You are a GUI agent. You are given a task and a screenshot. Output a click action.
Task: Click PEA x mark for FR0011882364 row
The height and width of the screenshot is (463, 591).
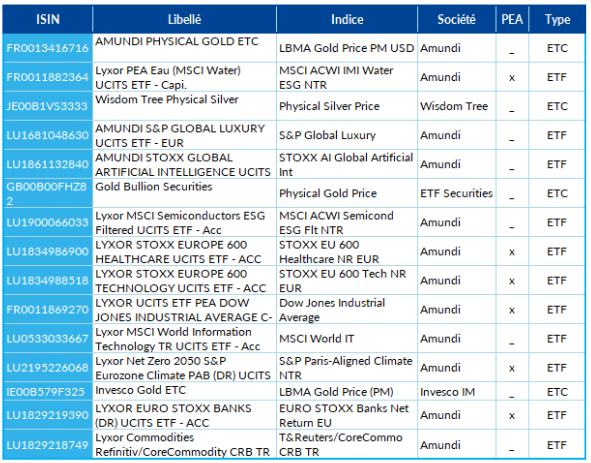coord(512,78)
